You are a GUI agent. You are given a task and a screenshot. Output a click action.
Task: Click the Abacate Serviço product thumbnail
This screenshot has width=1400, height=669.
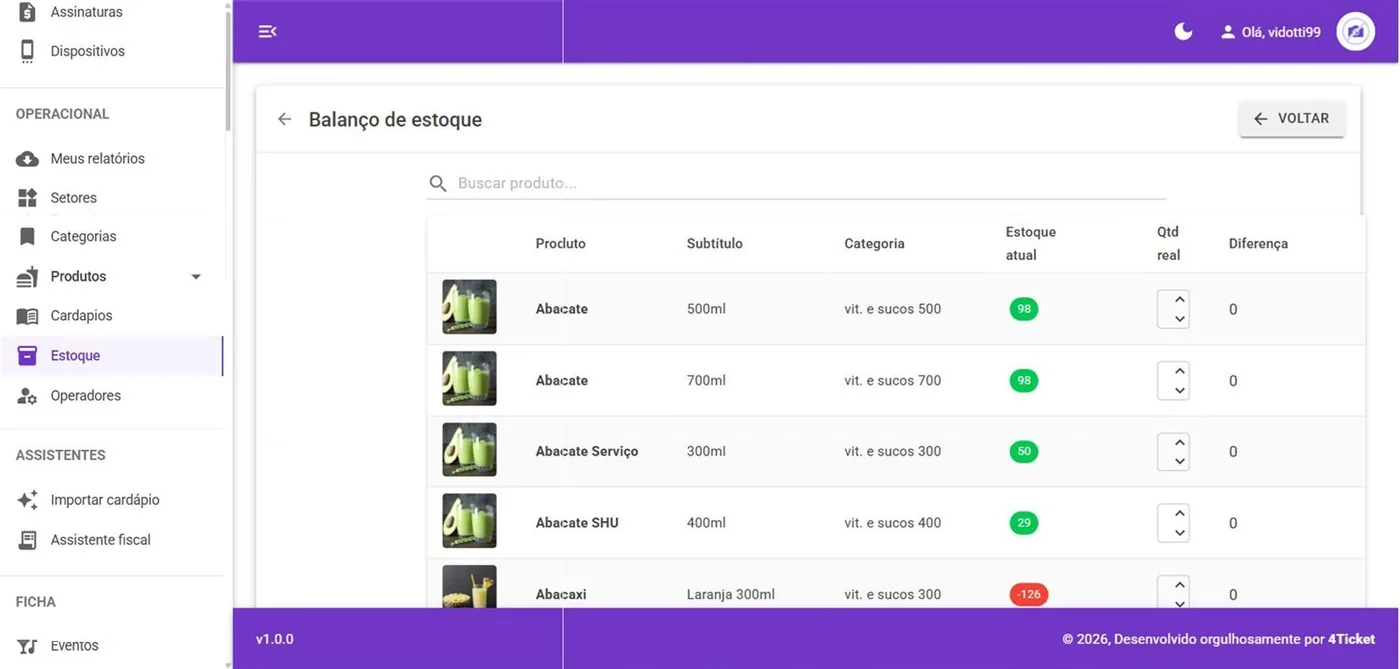click(x=469, y=450)
